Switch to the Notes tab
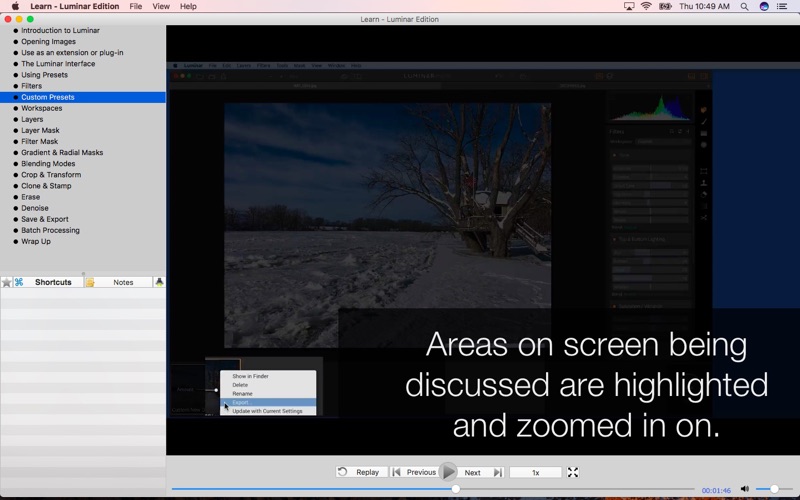 (x=118, y=282)
